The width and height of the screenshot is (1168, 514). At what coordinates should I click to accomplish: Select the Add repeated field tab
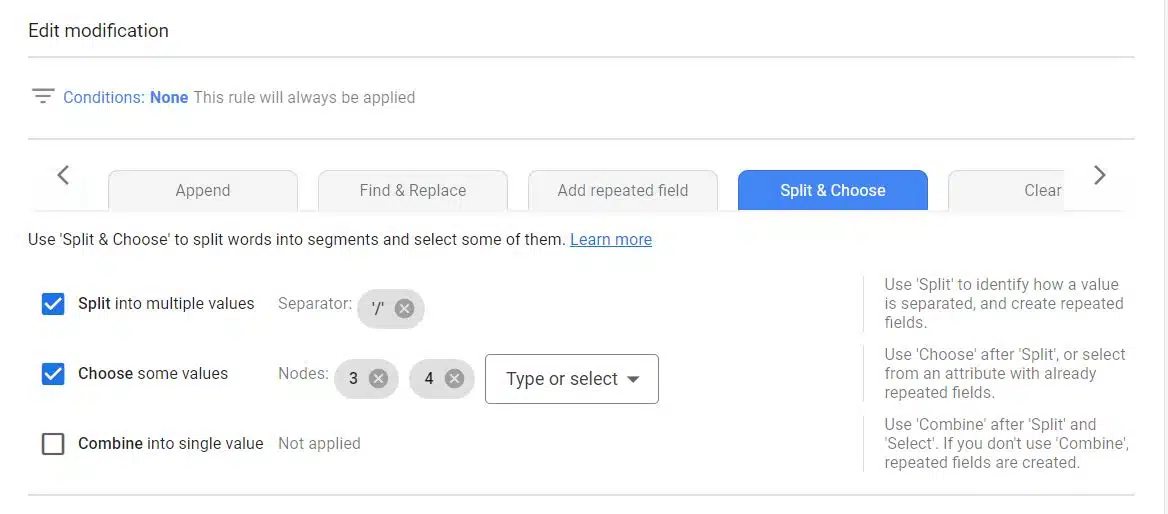[623, 190]
